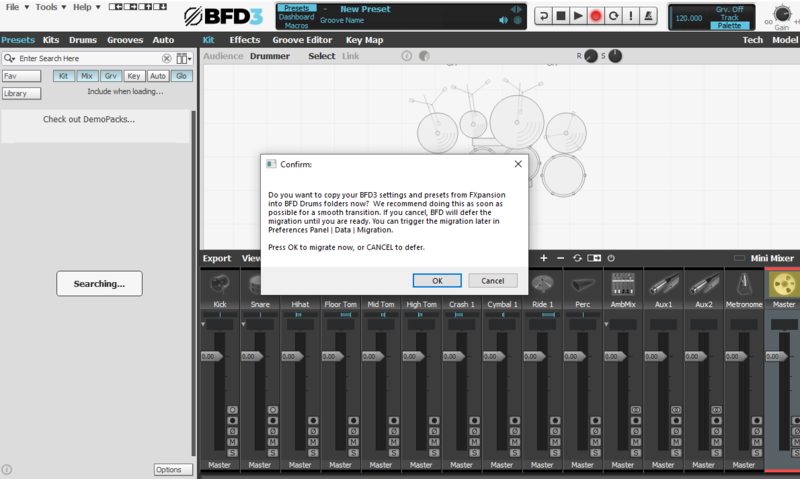
Task: Click the panic exclamation button
Action: (631, 16)
